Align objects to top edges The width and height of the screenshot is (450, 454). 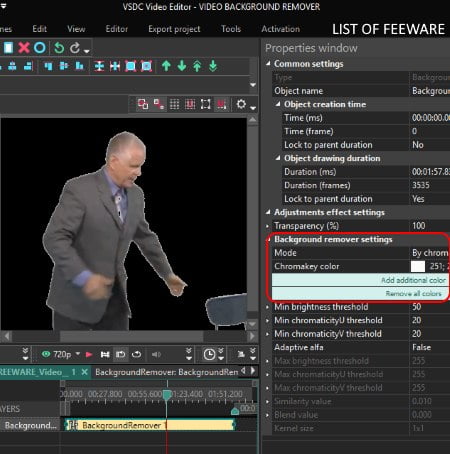tap(48, 66)
